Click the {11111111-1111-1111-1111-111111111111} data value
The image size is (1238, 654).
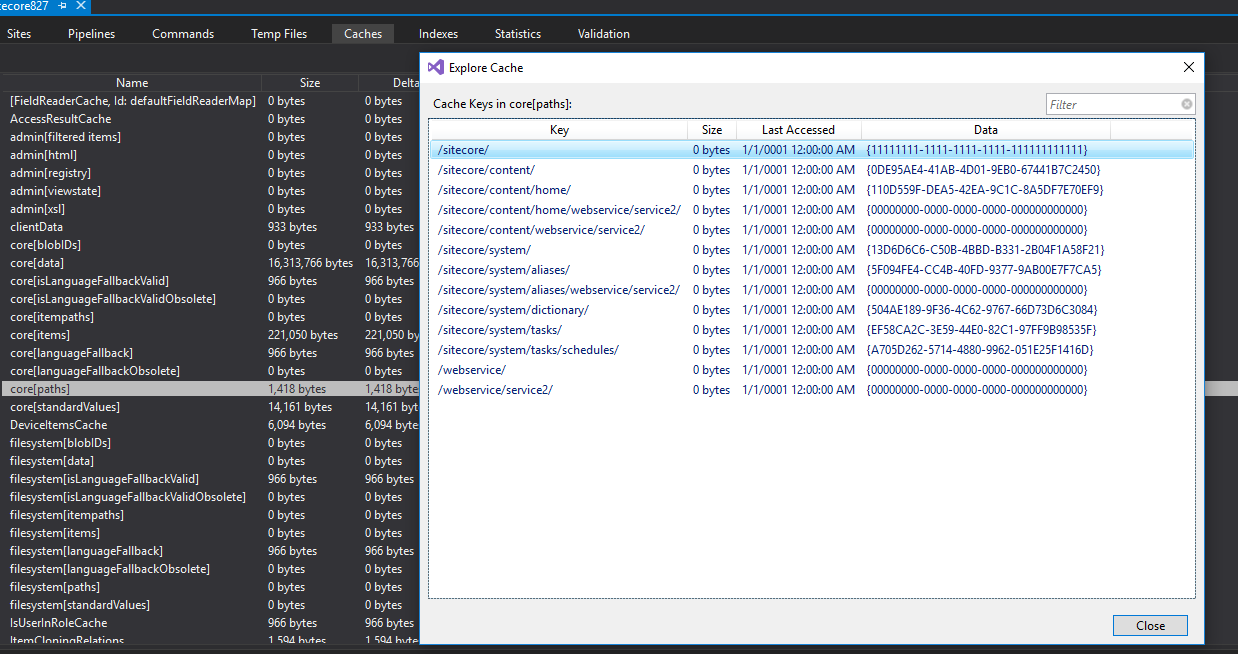click(x=977, y=150)
